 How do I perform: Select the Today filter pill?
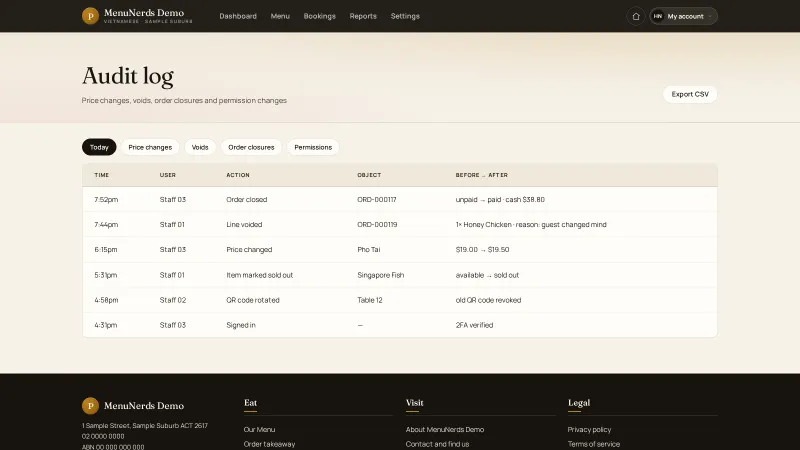[x=99, y=147]
